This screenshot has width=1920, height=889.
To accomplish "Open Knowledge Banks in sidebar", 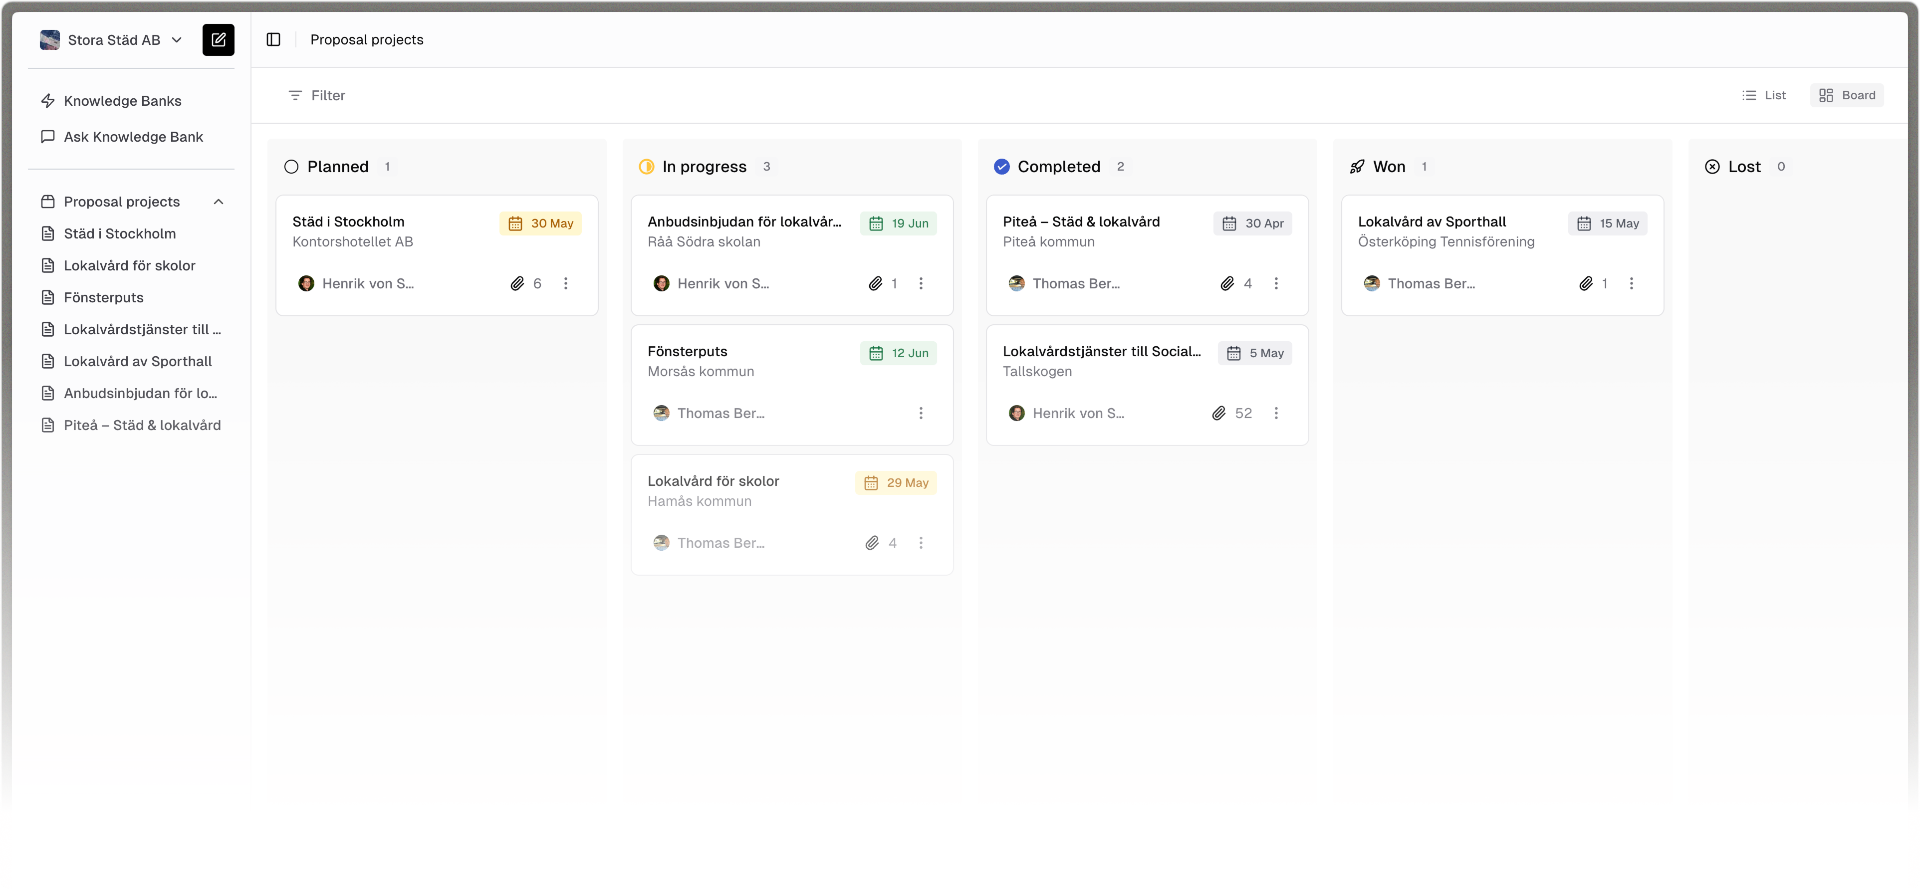I will (x=122, y=101).
